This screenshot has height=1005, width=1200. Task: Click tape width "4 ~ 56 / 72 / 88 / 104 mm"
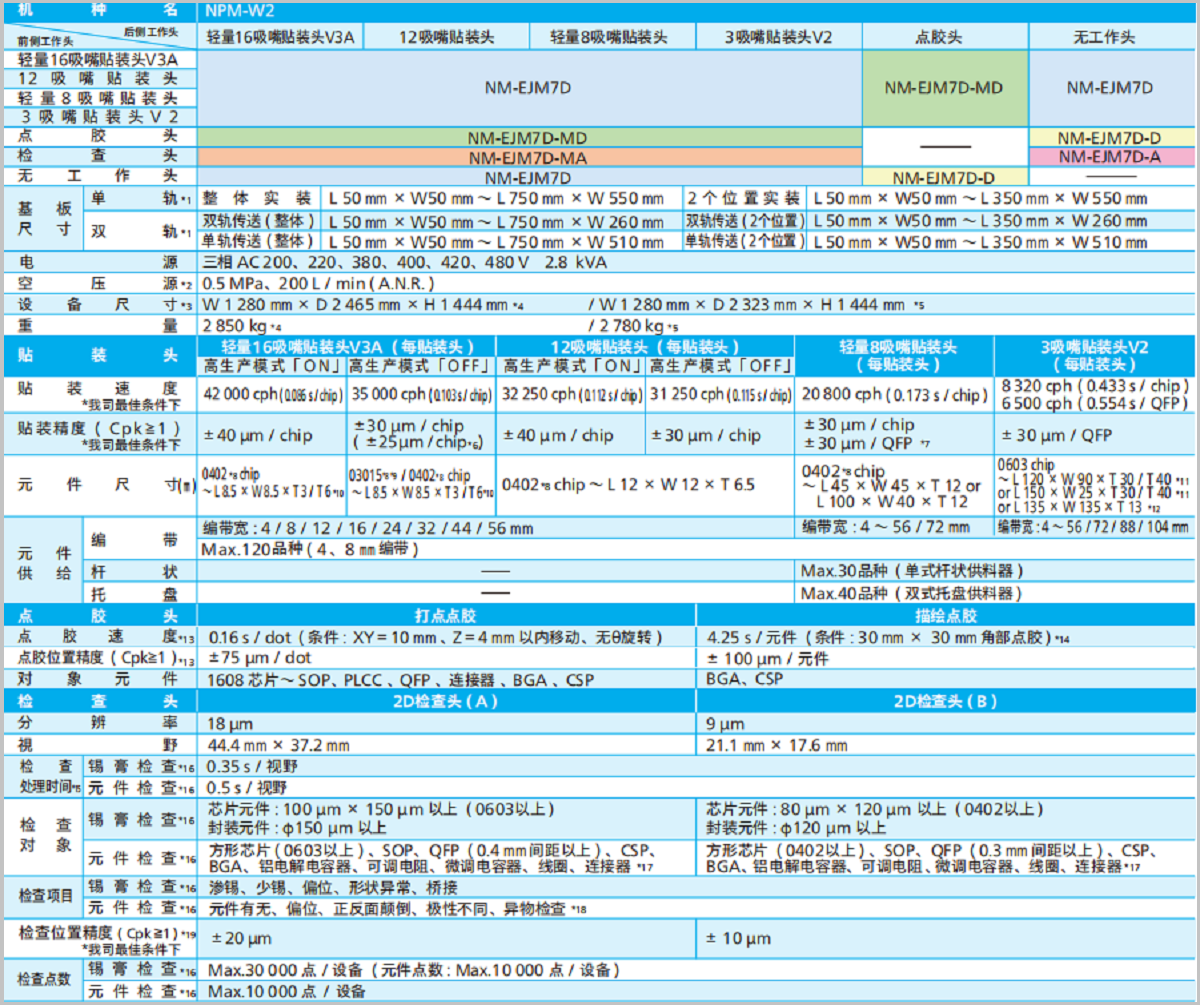(x=1114, y=527)
